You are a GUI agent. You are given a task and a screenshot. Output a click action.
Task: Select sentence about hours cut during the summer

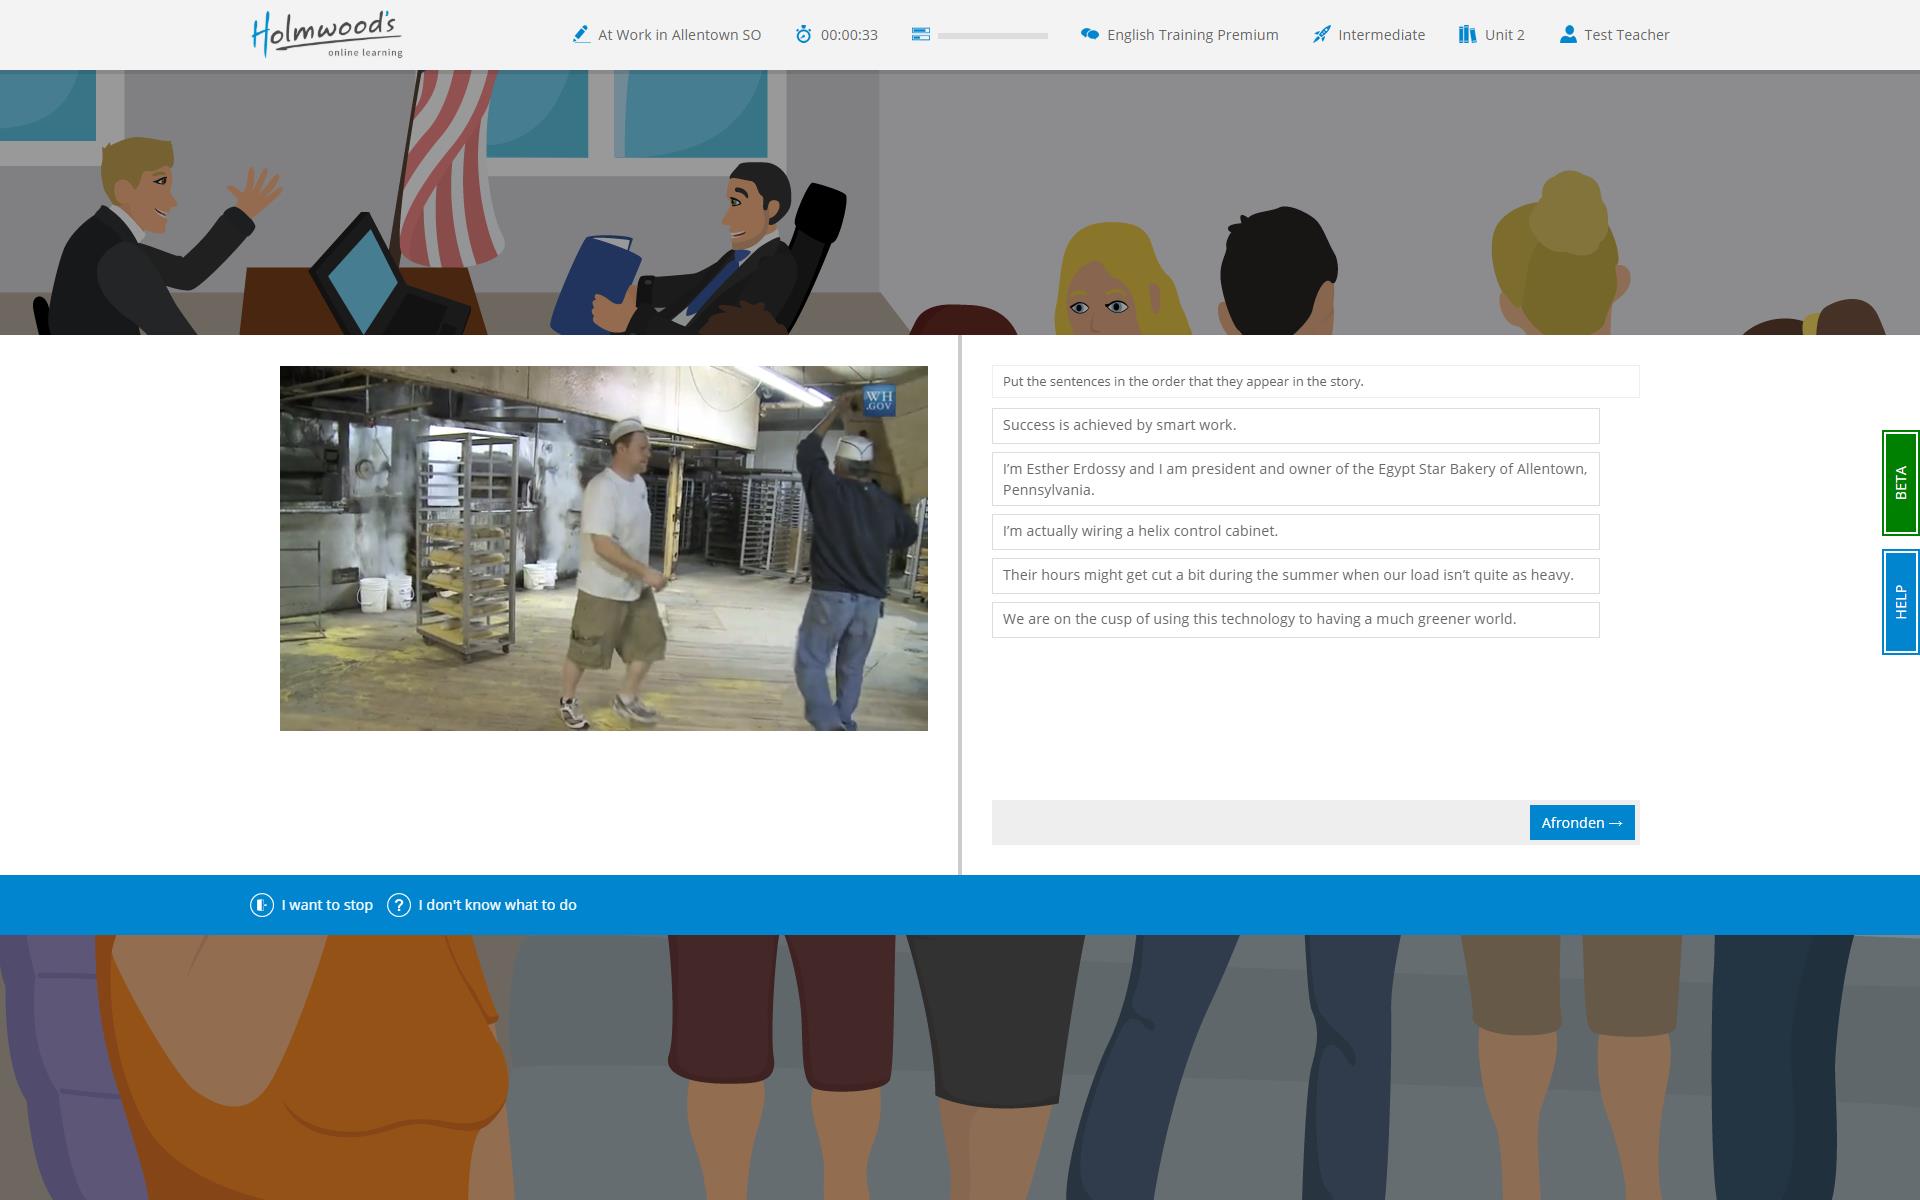[1295, 576]
